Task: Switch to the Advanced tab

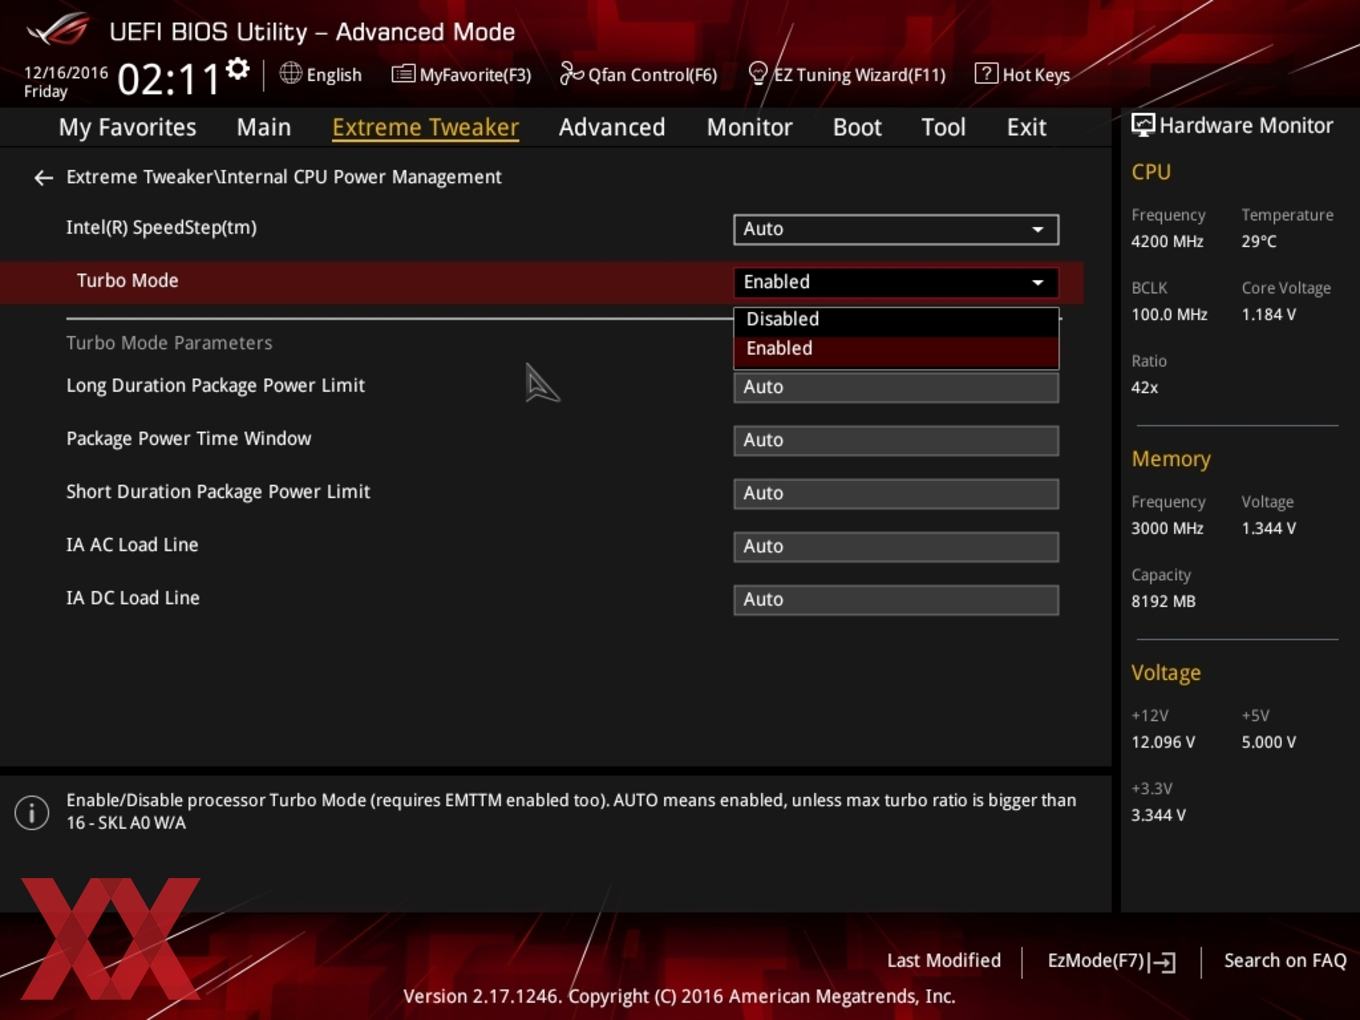Action: (612, 127)
